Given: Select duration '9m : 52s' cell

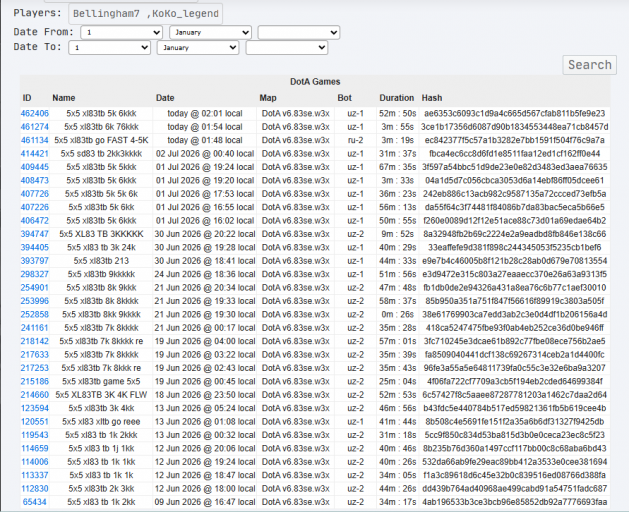Looking at the screenshot, I should coord(398,234).
